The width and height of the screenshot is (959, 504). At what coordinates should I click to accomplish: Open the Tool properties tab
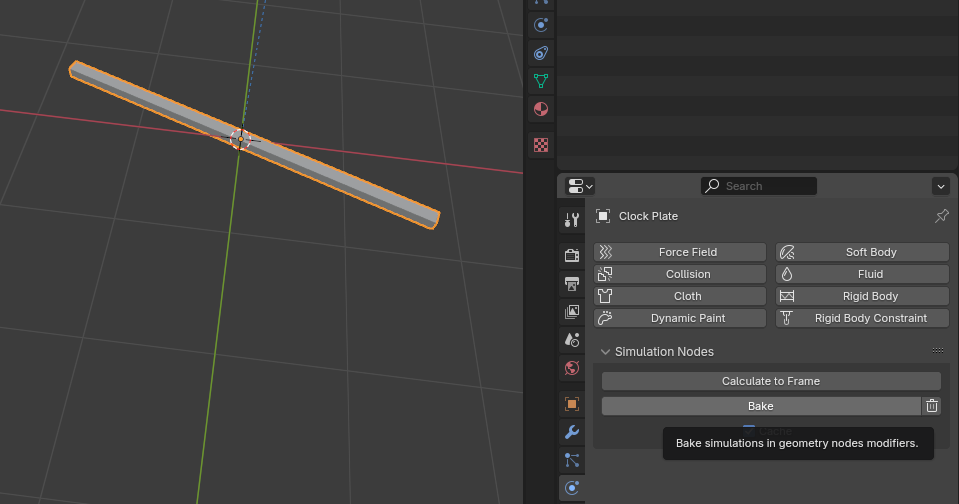572,220
